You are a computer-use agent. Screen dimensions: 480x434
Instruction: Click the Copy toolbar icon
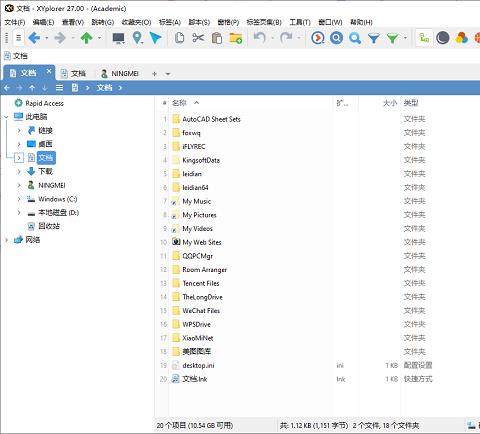(x=180, y=38)
